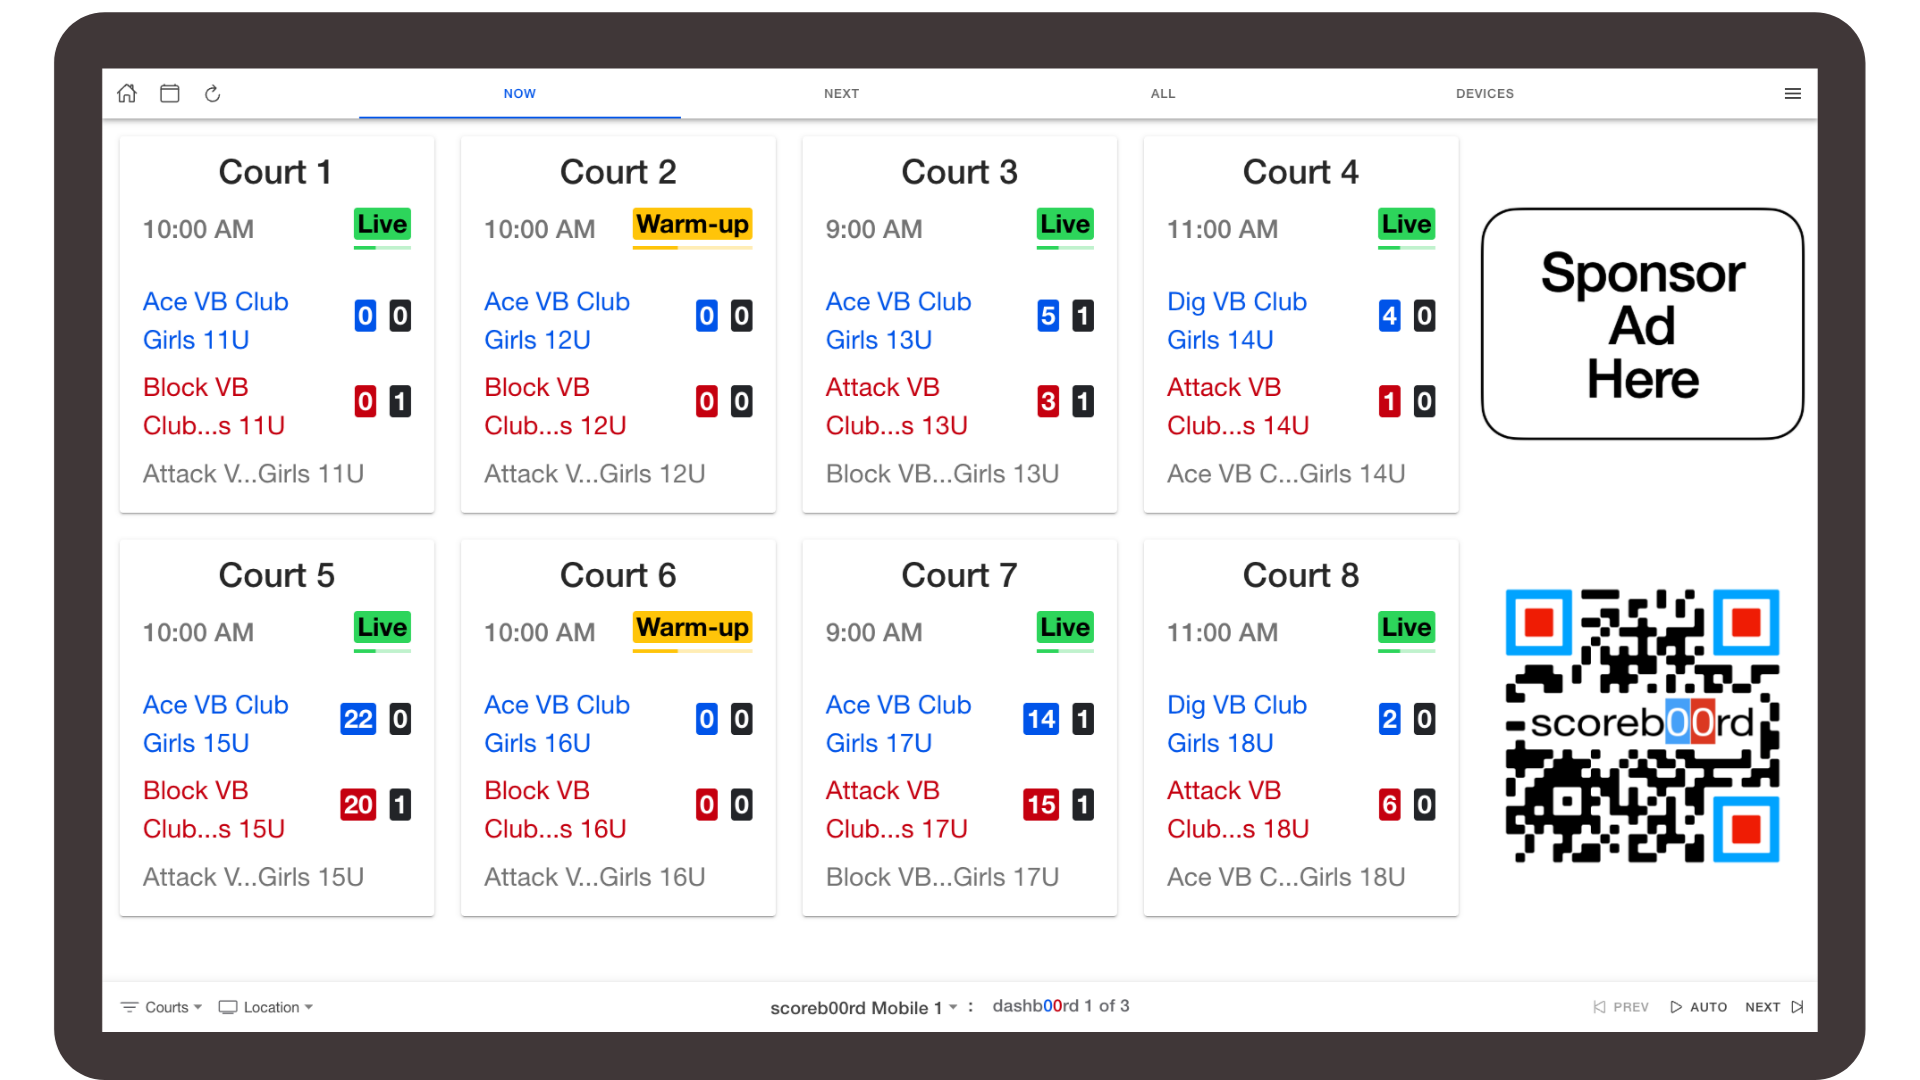This screenshot has height=1080, width=1920.
Task: Select the Court 6 heading
Action: point(618,575)
